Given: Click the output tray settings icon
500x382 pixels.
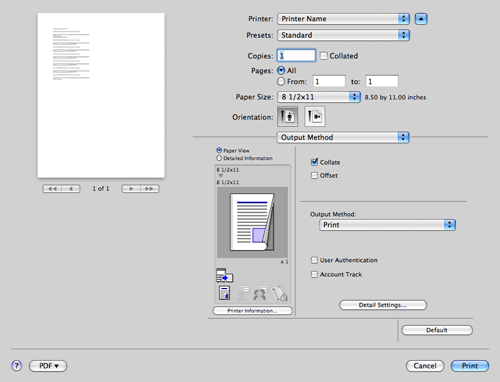Looking at the screenshot, I should point(224,275).
